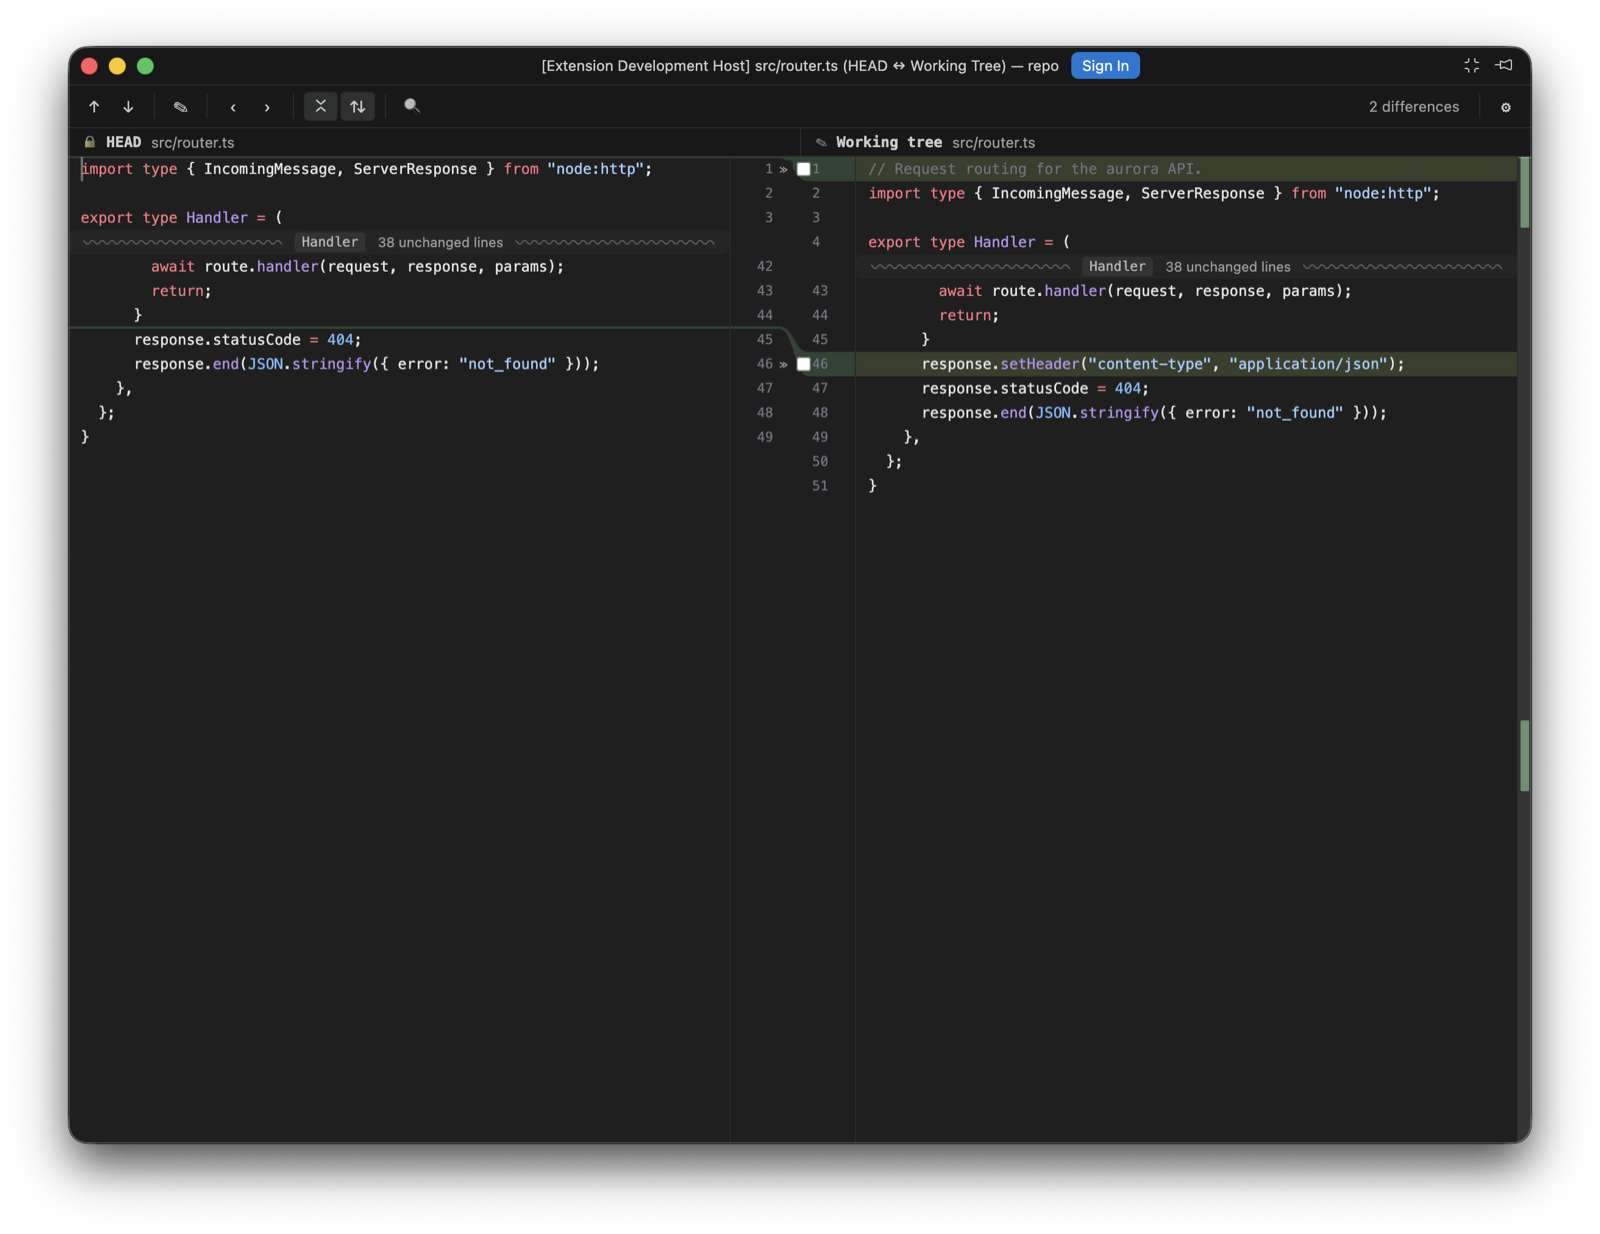Click the lower change marker in the overview scrollbar

click(x=1524, y=756)
